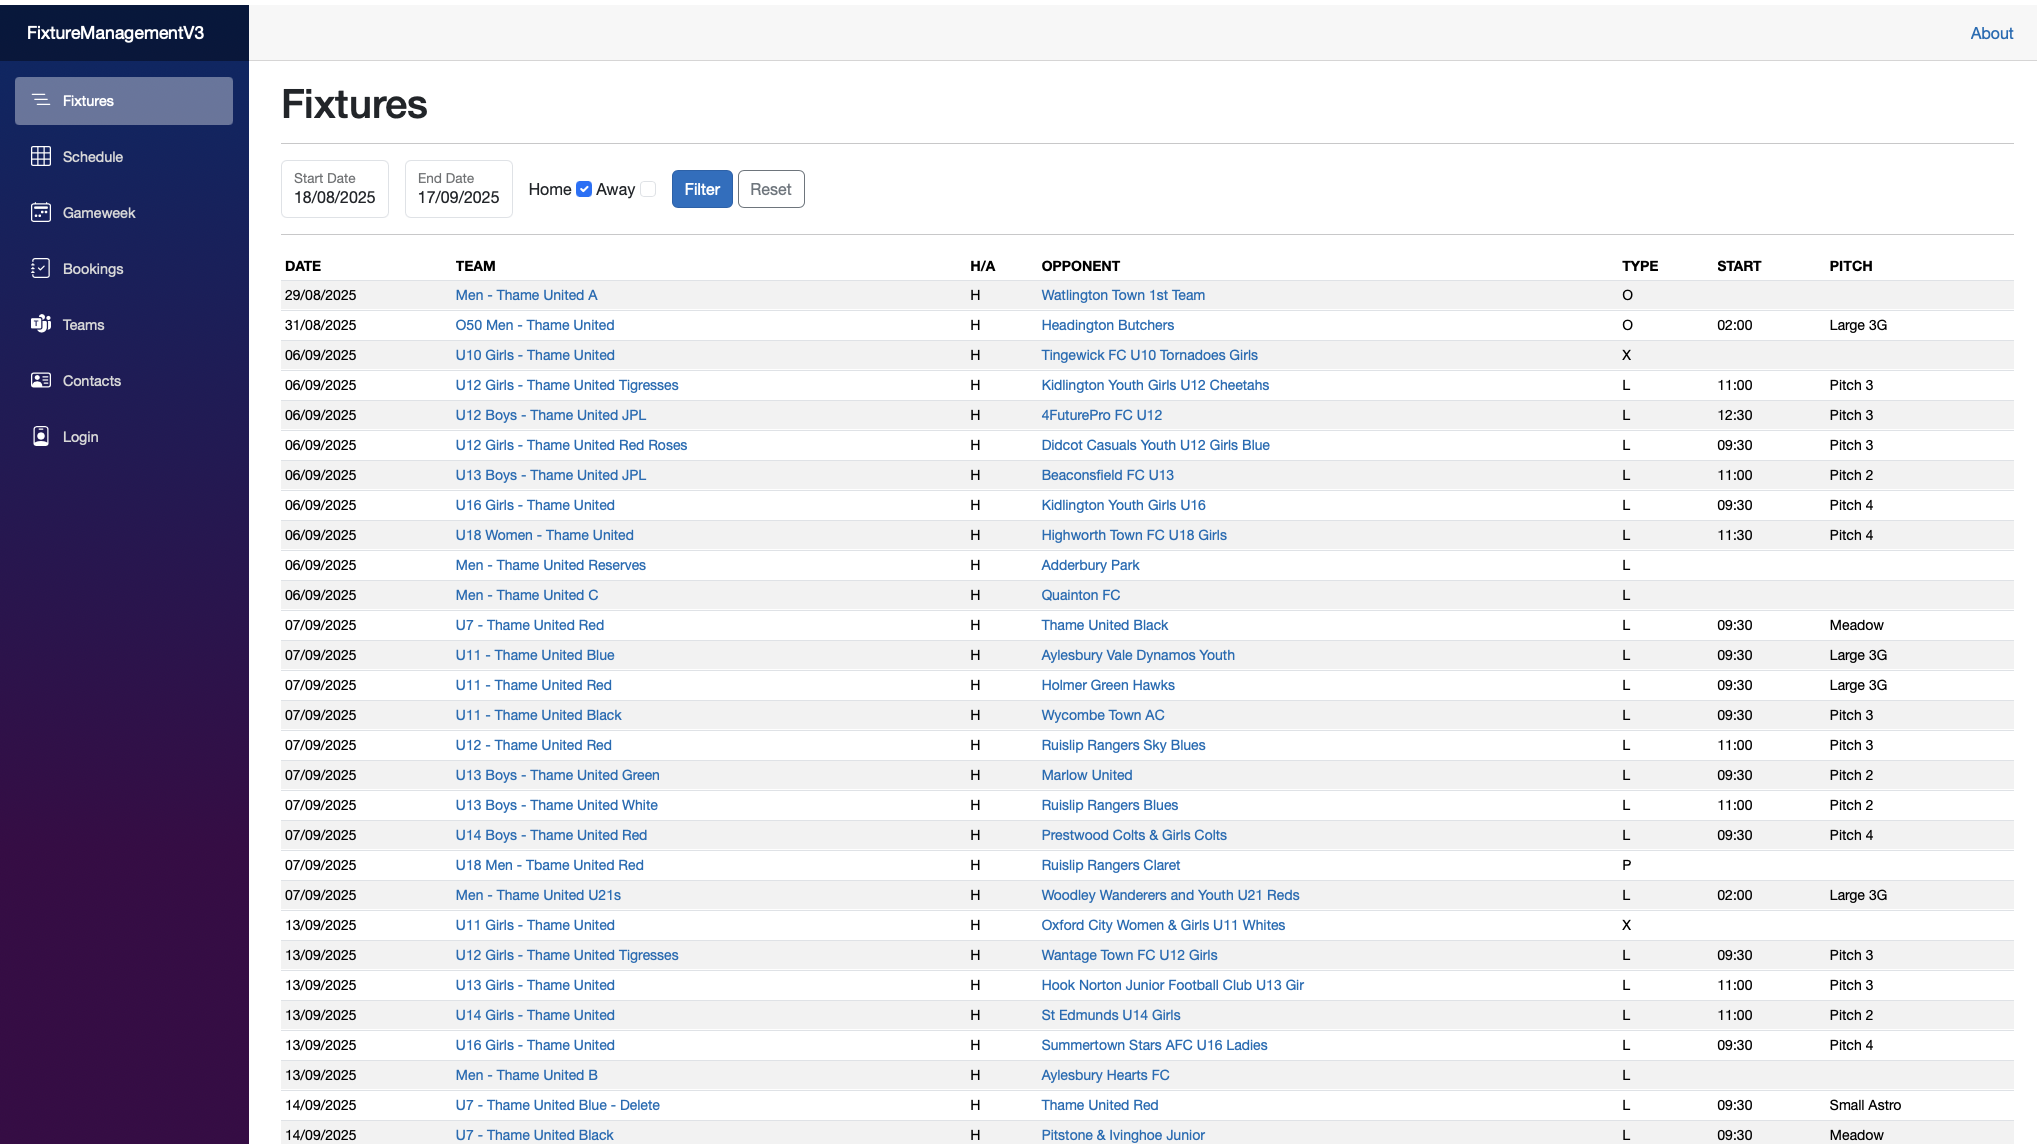Select the Gameweek calendar icon
Image resolution: width=2037 pixels, height=1144 pixels.
41,212
